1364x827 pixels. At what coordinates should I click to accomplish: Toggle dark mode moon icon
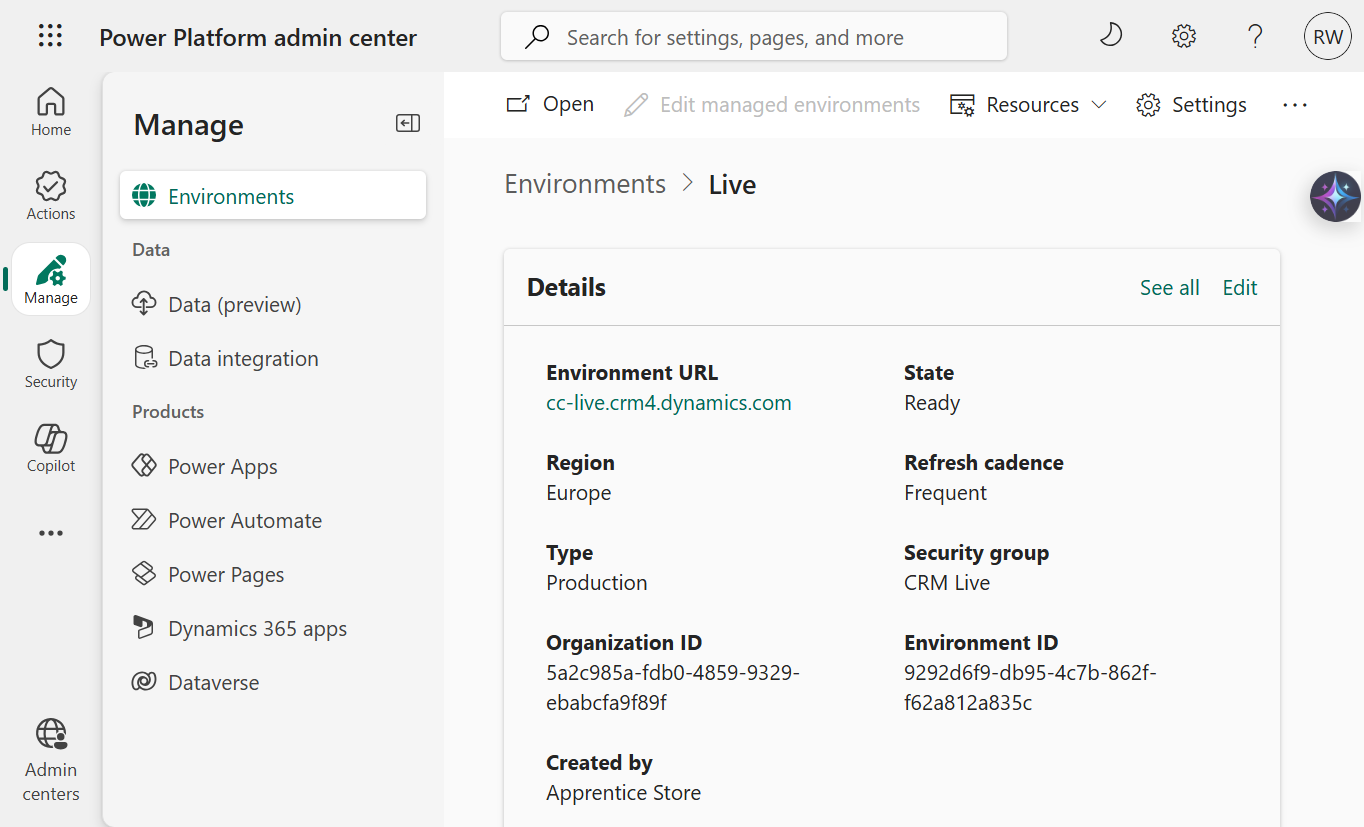pos(1111,37)
